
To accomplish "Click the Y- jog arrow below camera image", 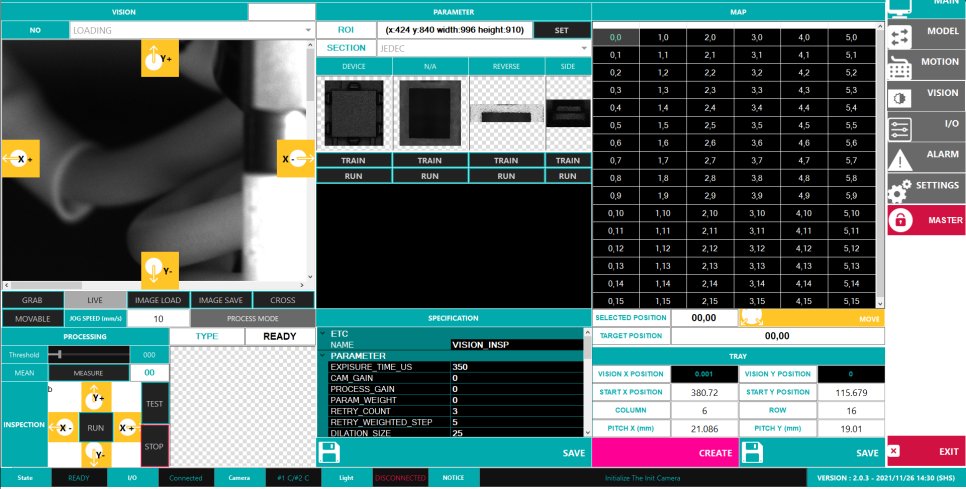I will [160, 270].
